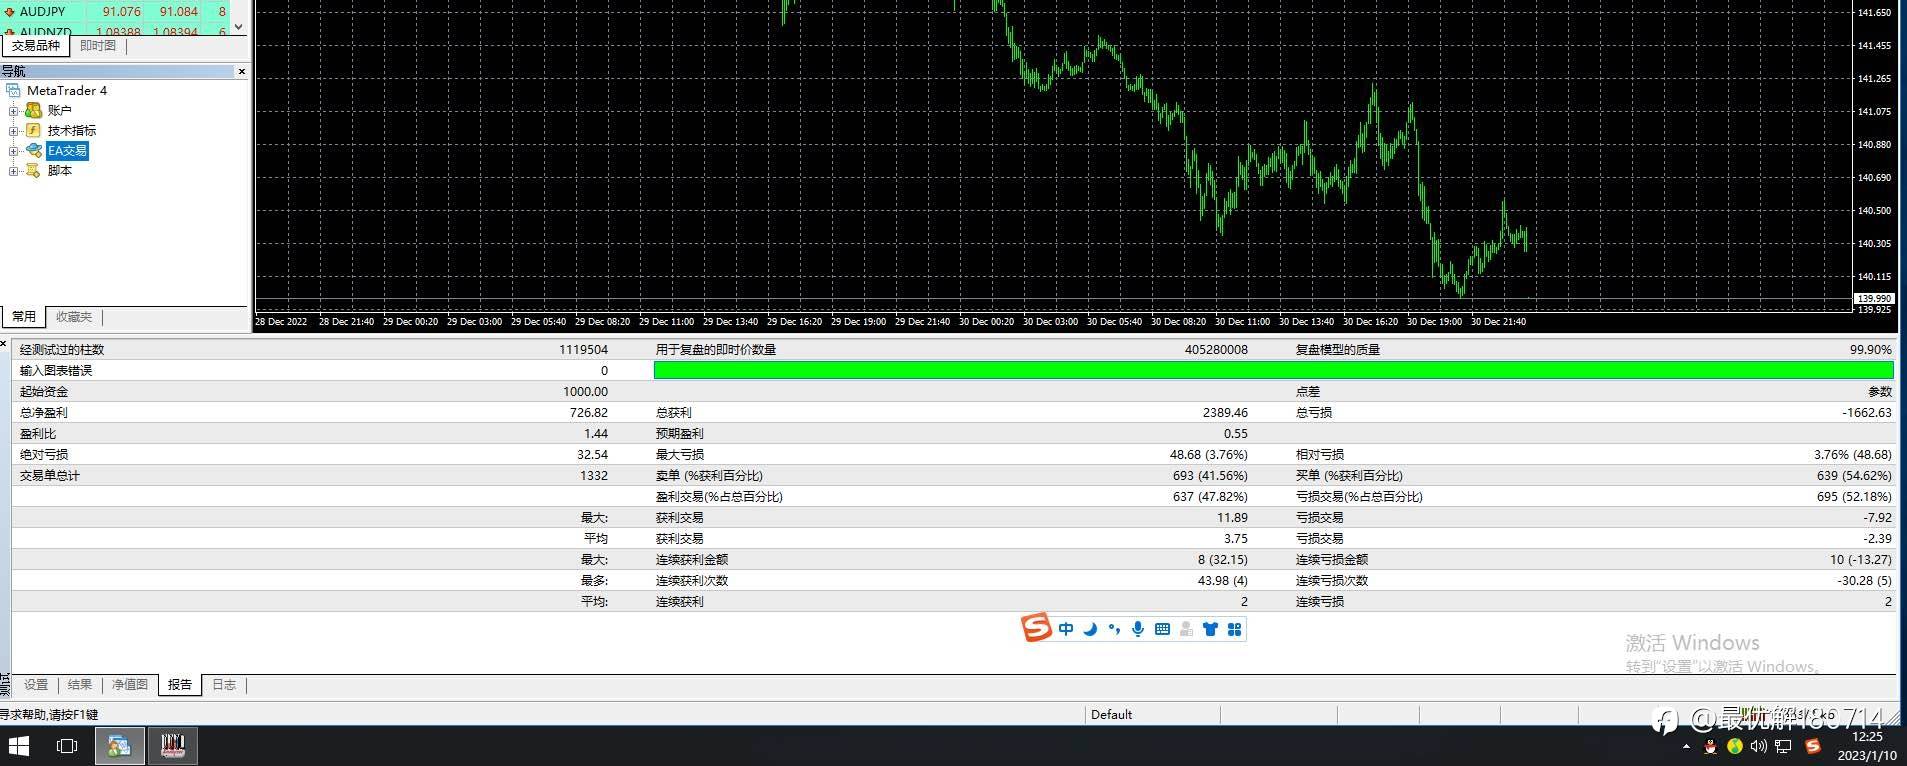Select the EA交易 tree item label
The width and height of the screenshot is (1907, 766).
click(x=67, y=150)
